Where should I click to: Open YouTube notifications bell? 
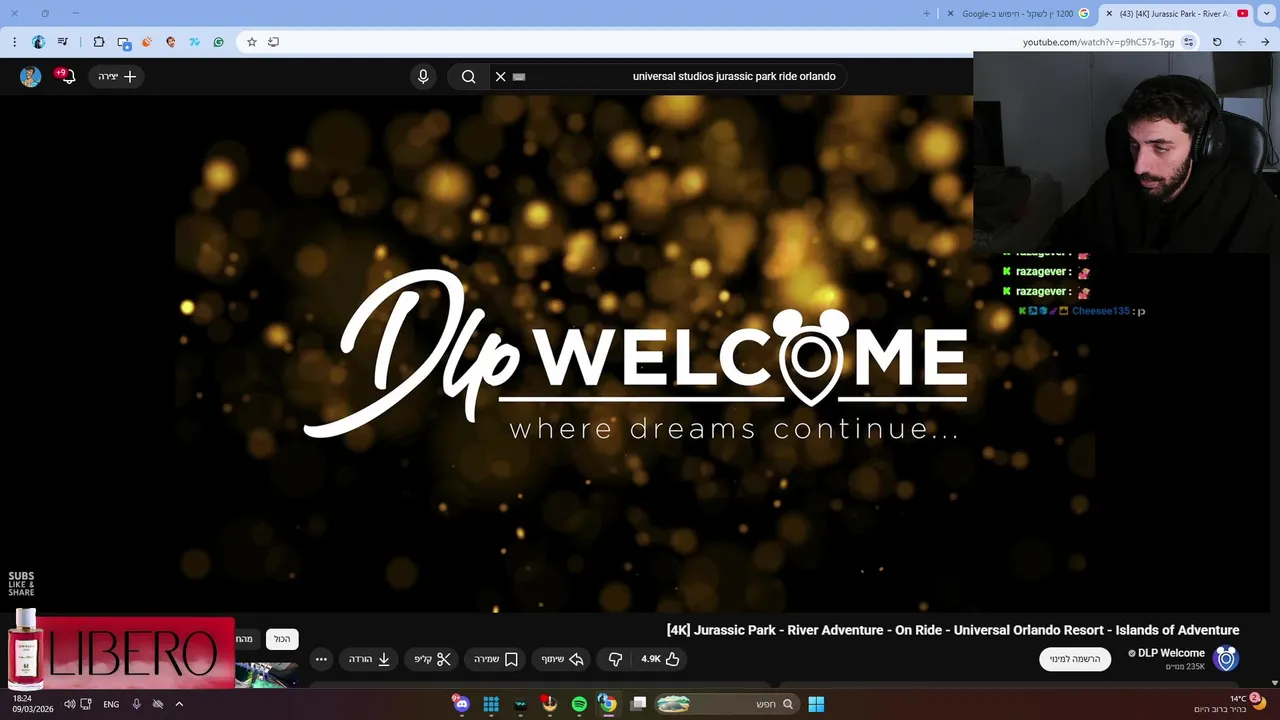pos(67,76)
